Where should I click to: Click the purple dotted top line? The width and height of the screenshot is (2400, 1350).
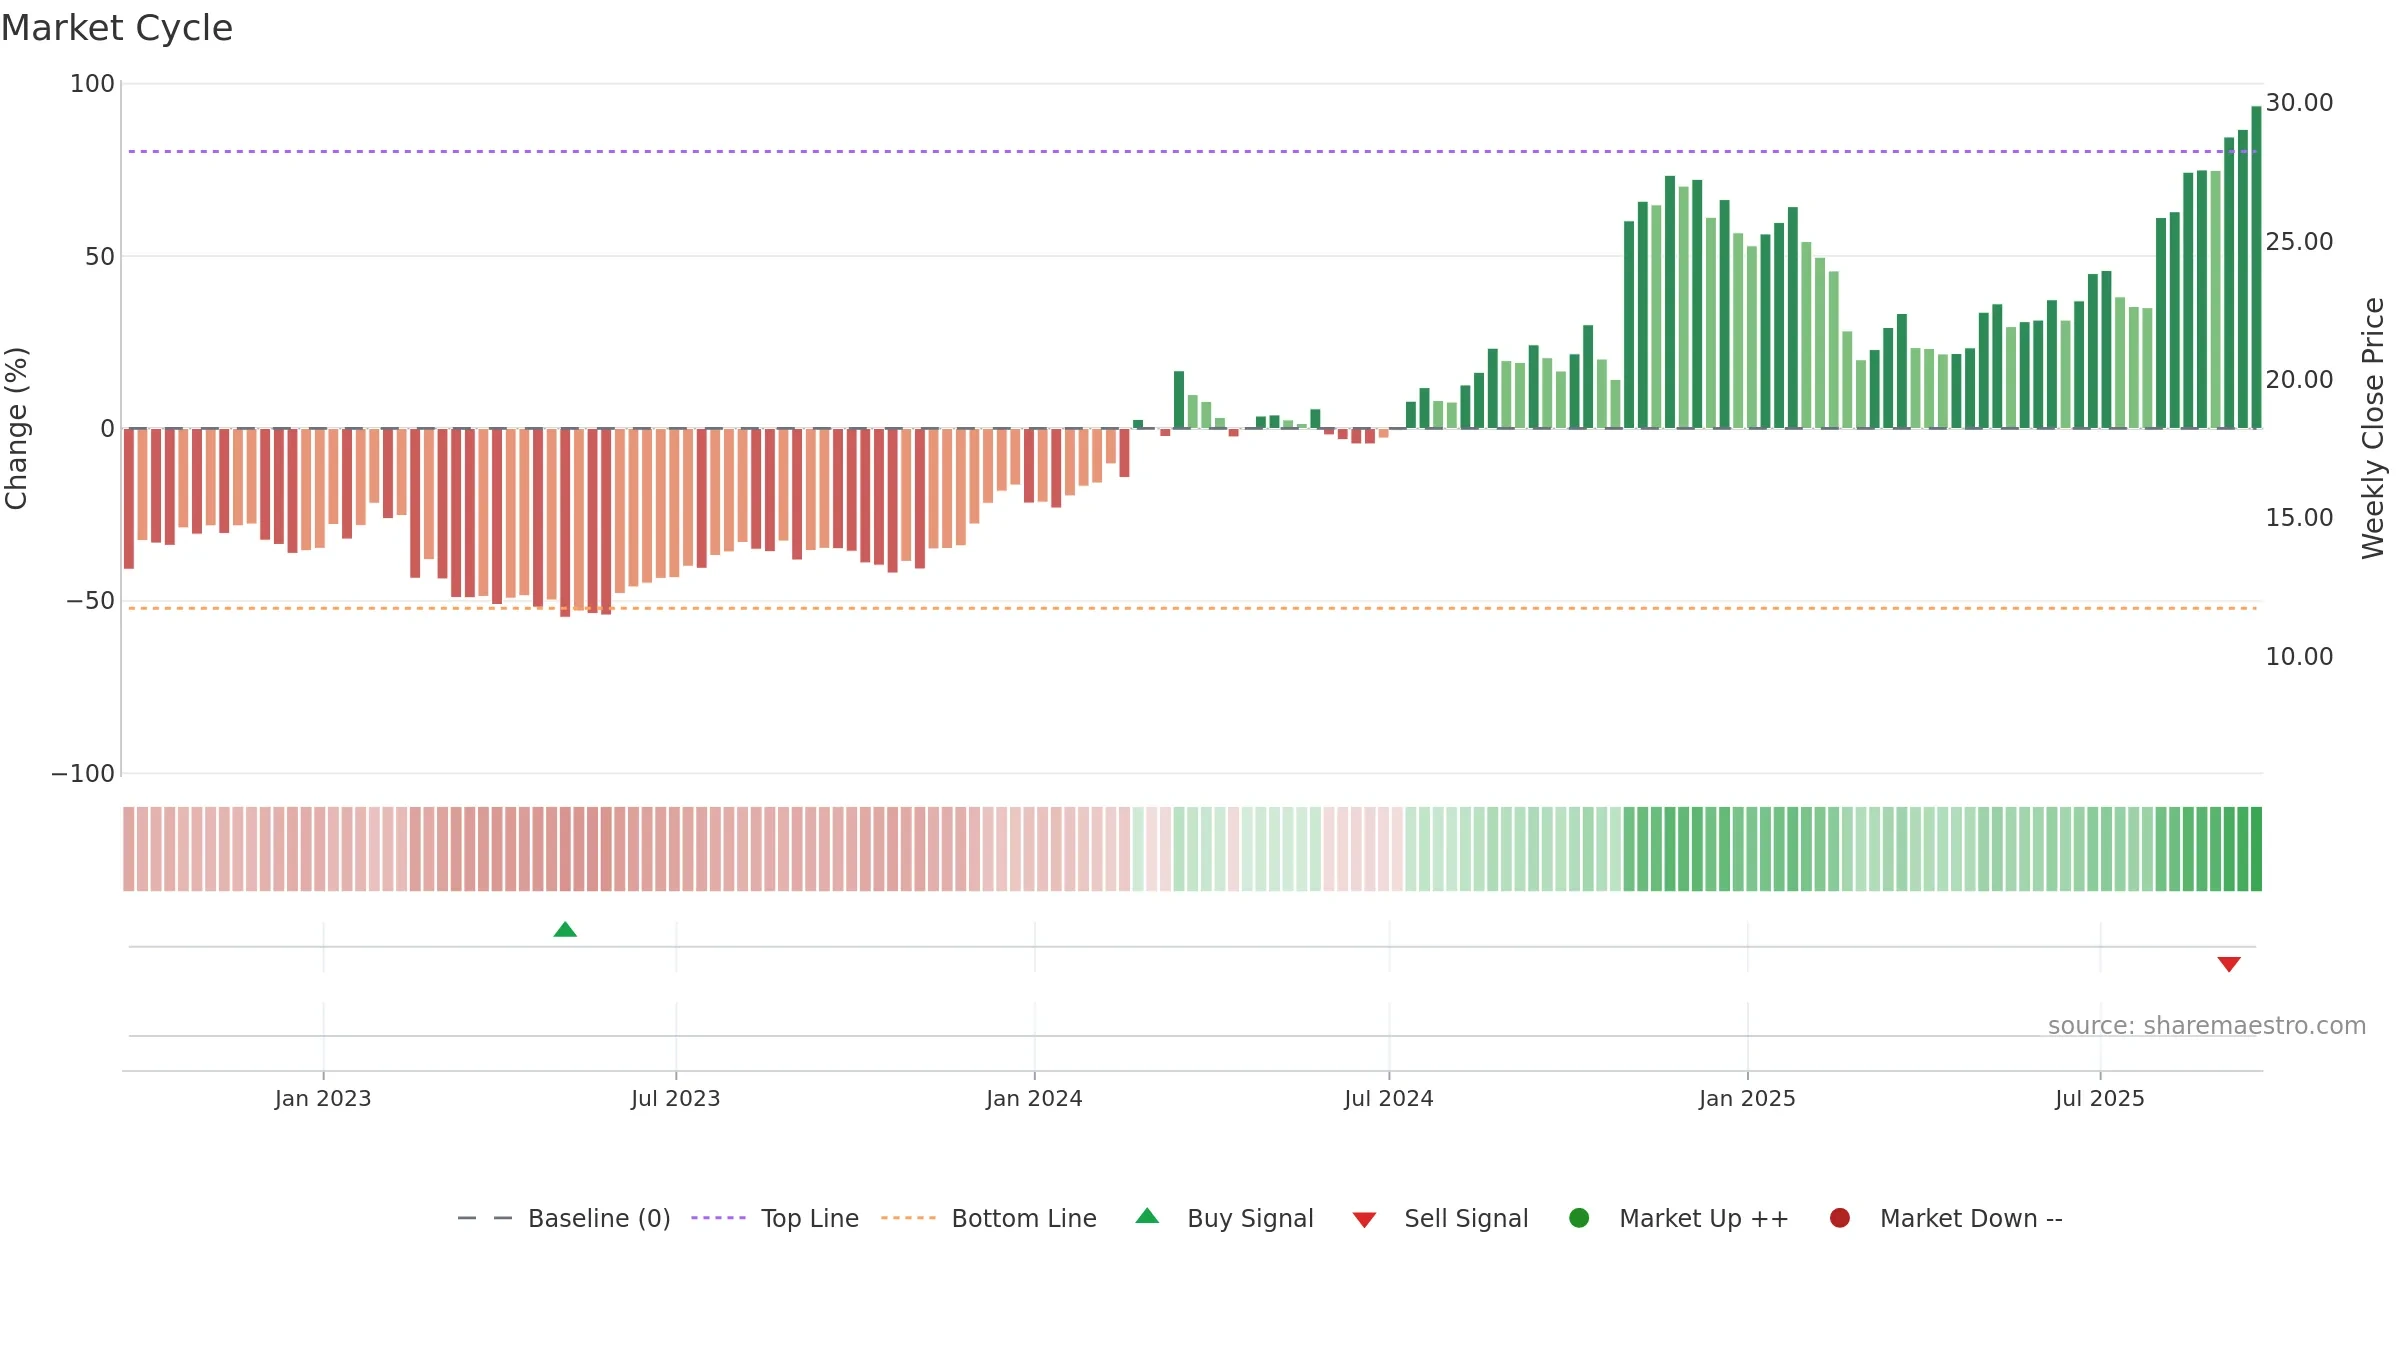[1192, 152]
